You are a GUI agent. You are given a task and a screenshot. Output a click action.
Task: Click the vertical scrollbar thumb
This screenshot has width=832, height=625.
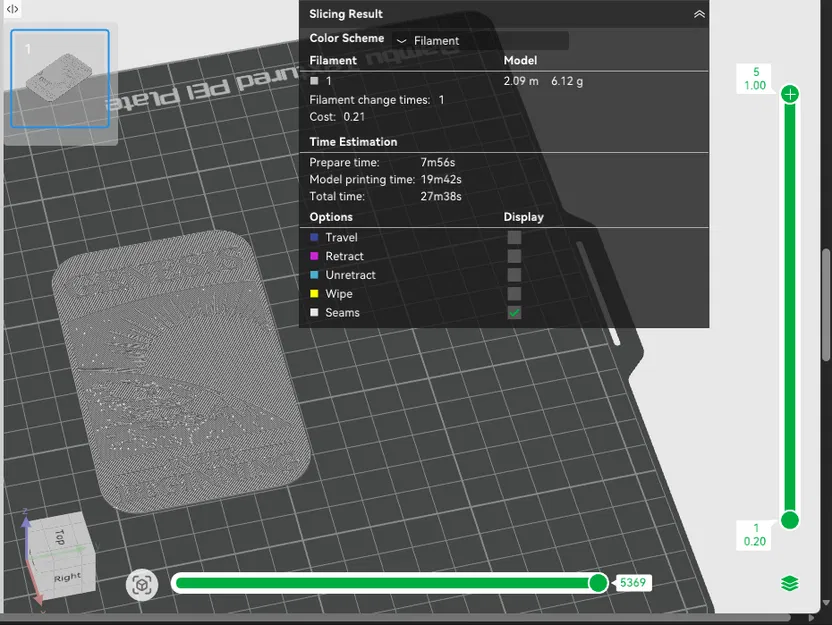826,305
